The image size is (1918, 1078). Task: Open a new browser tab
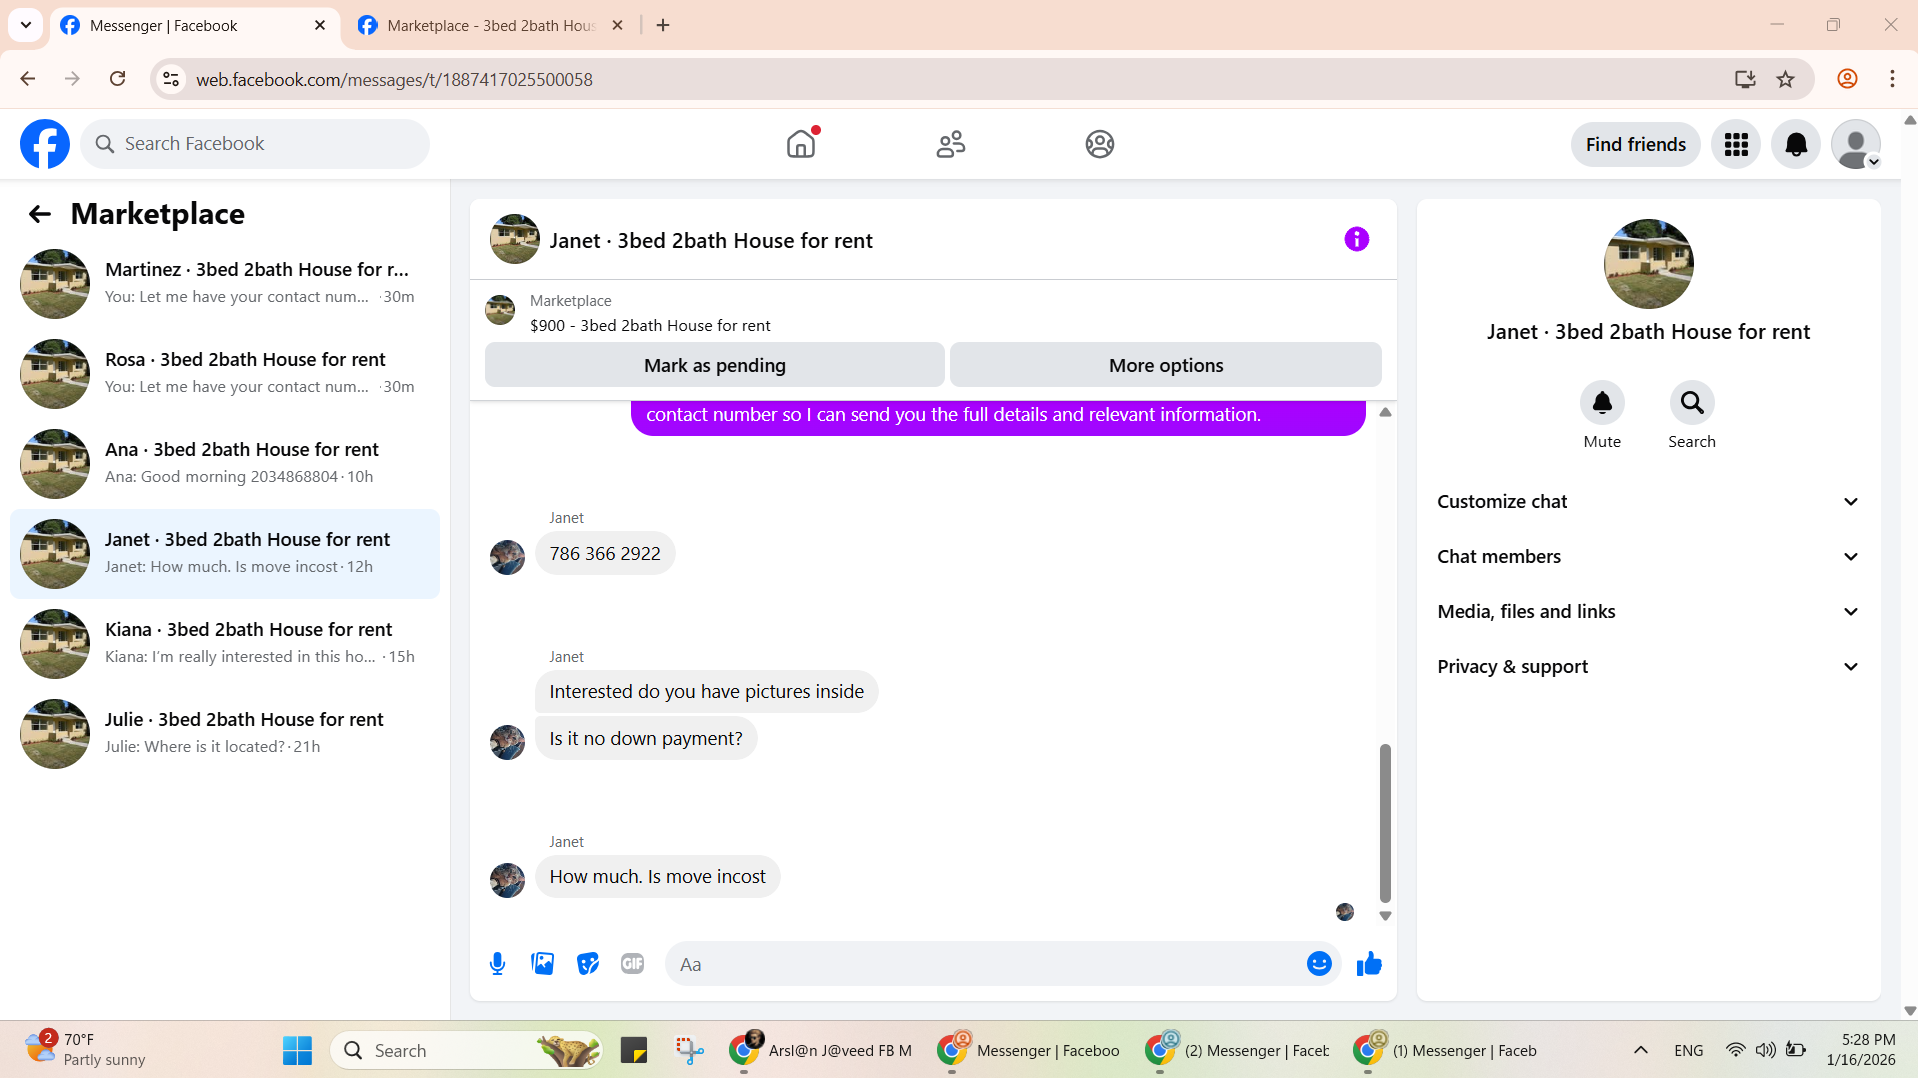click(663, 26)
